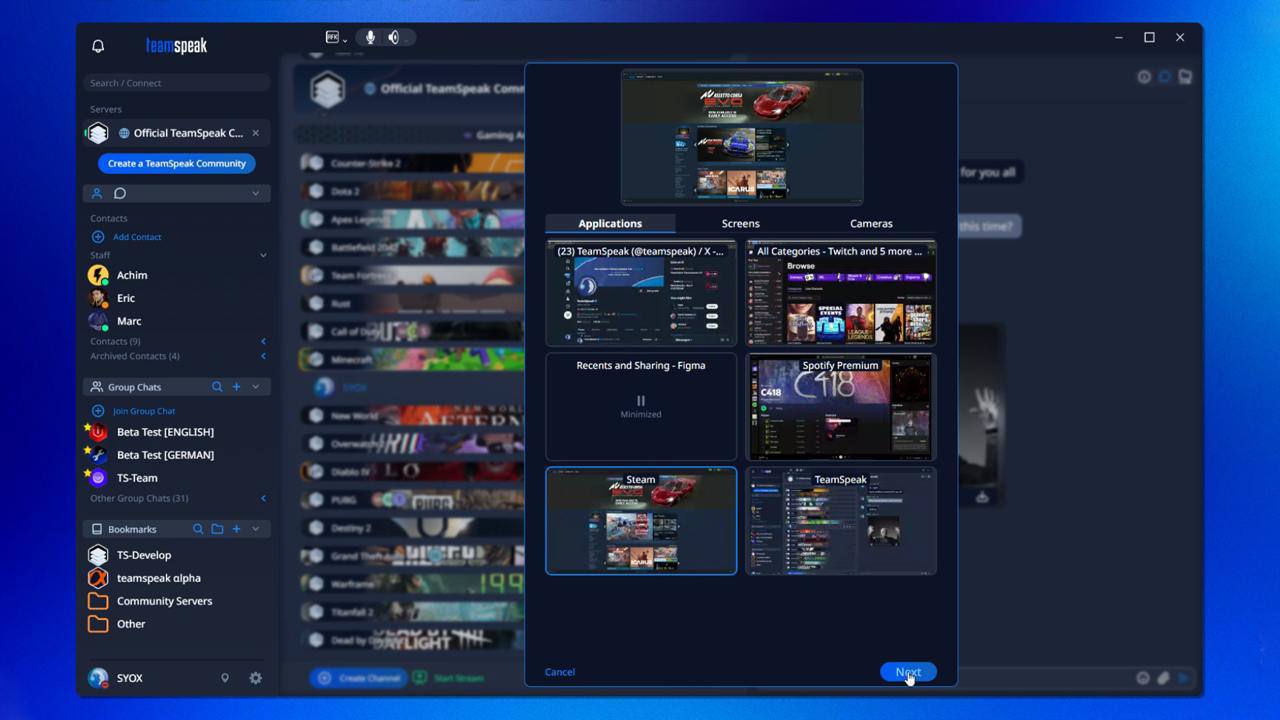This screenshot has height=720, width=1280.
Task: Switch to the chat bubble icon
Action: pos(120,193)
